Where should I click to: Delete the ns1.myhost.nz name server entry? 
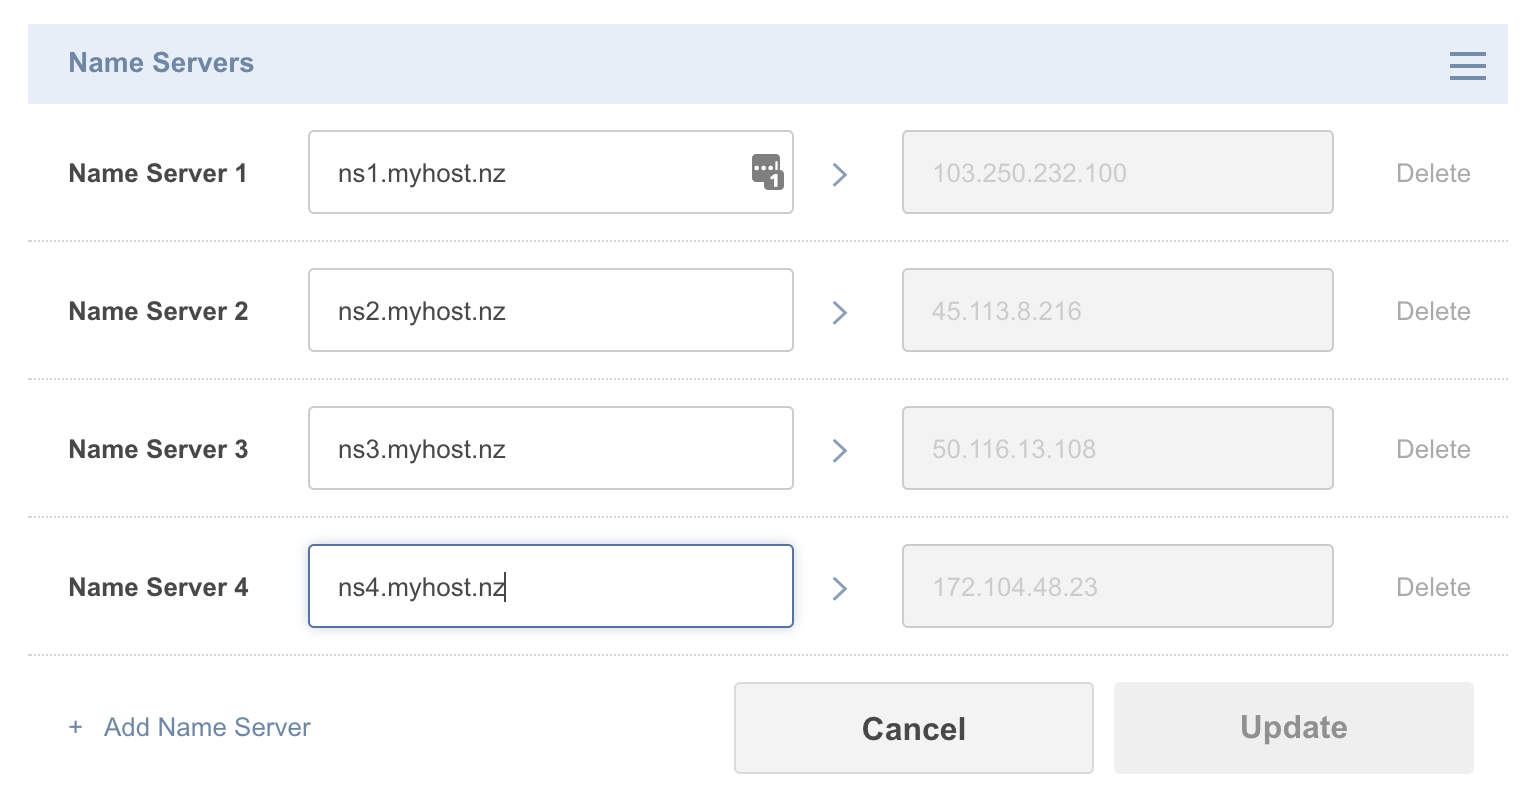coord(1433,172)
